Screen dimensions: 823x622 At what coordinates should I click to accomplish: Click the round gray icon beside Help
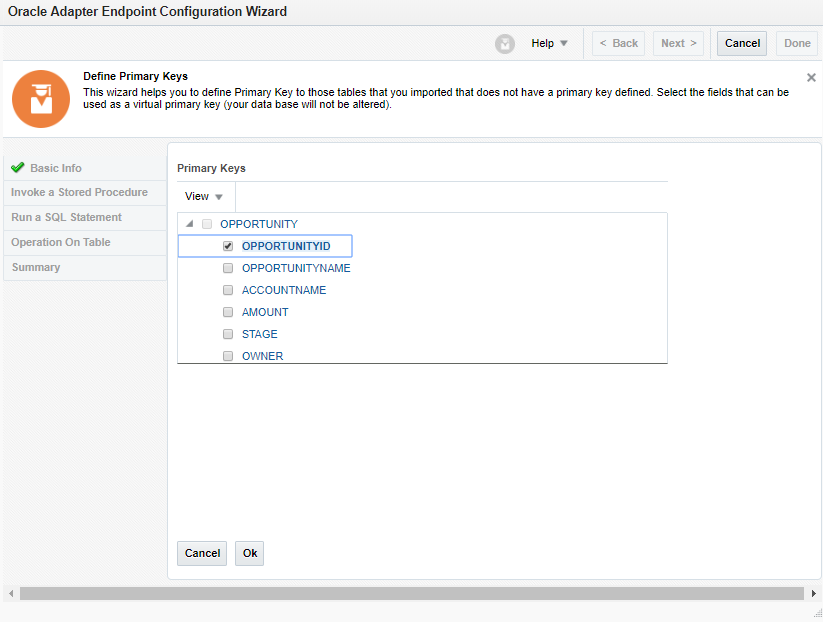click(505, 44)
